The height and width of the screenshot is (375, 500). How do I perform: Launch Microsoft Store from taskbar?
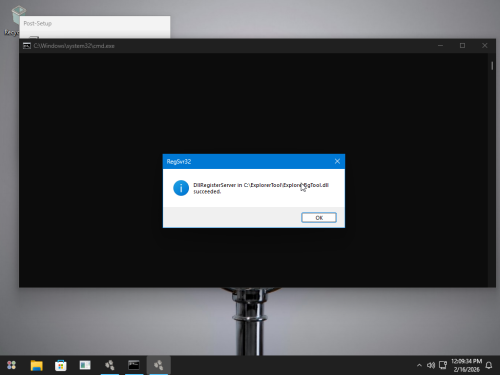click(x=61, y=365)
